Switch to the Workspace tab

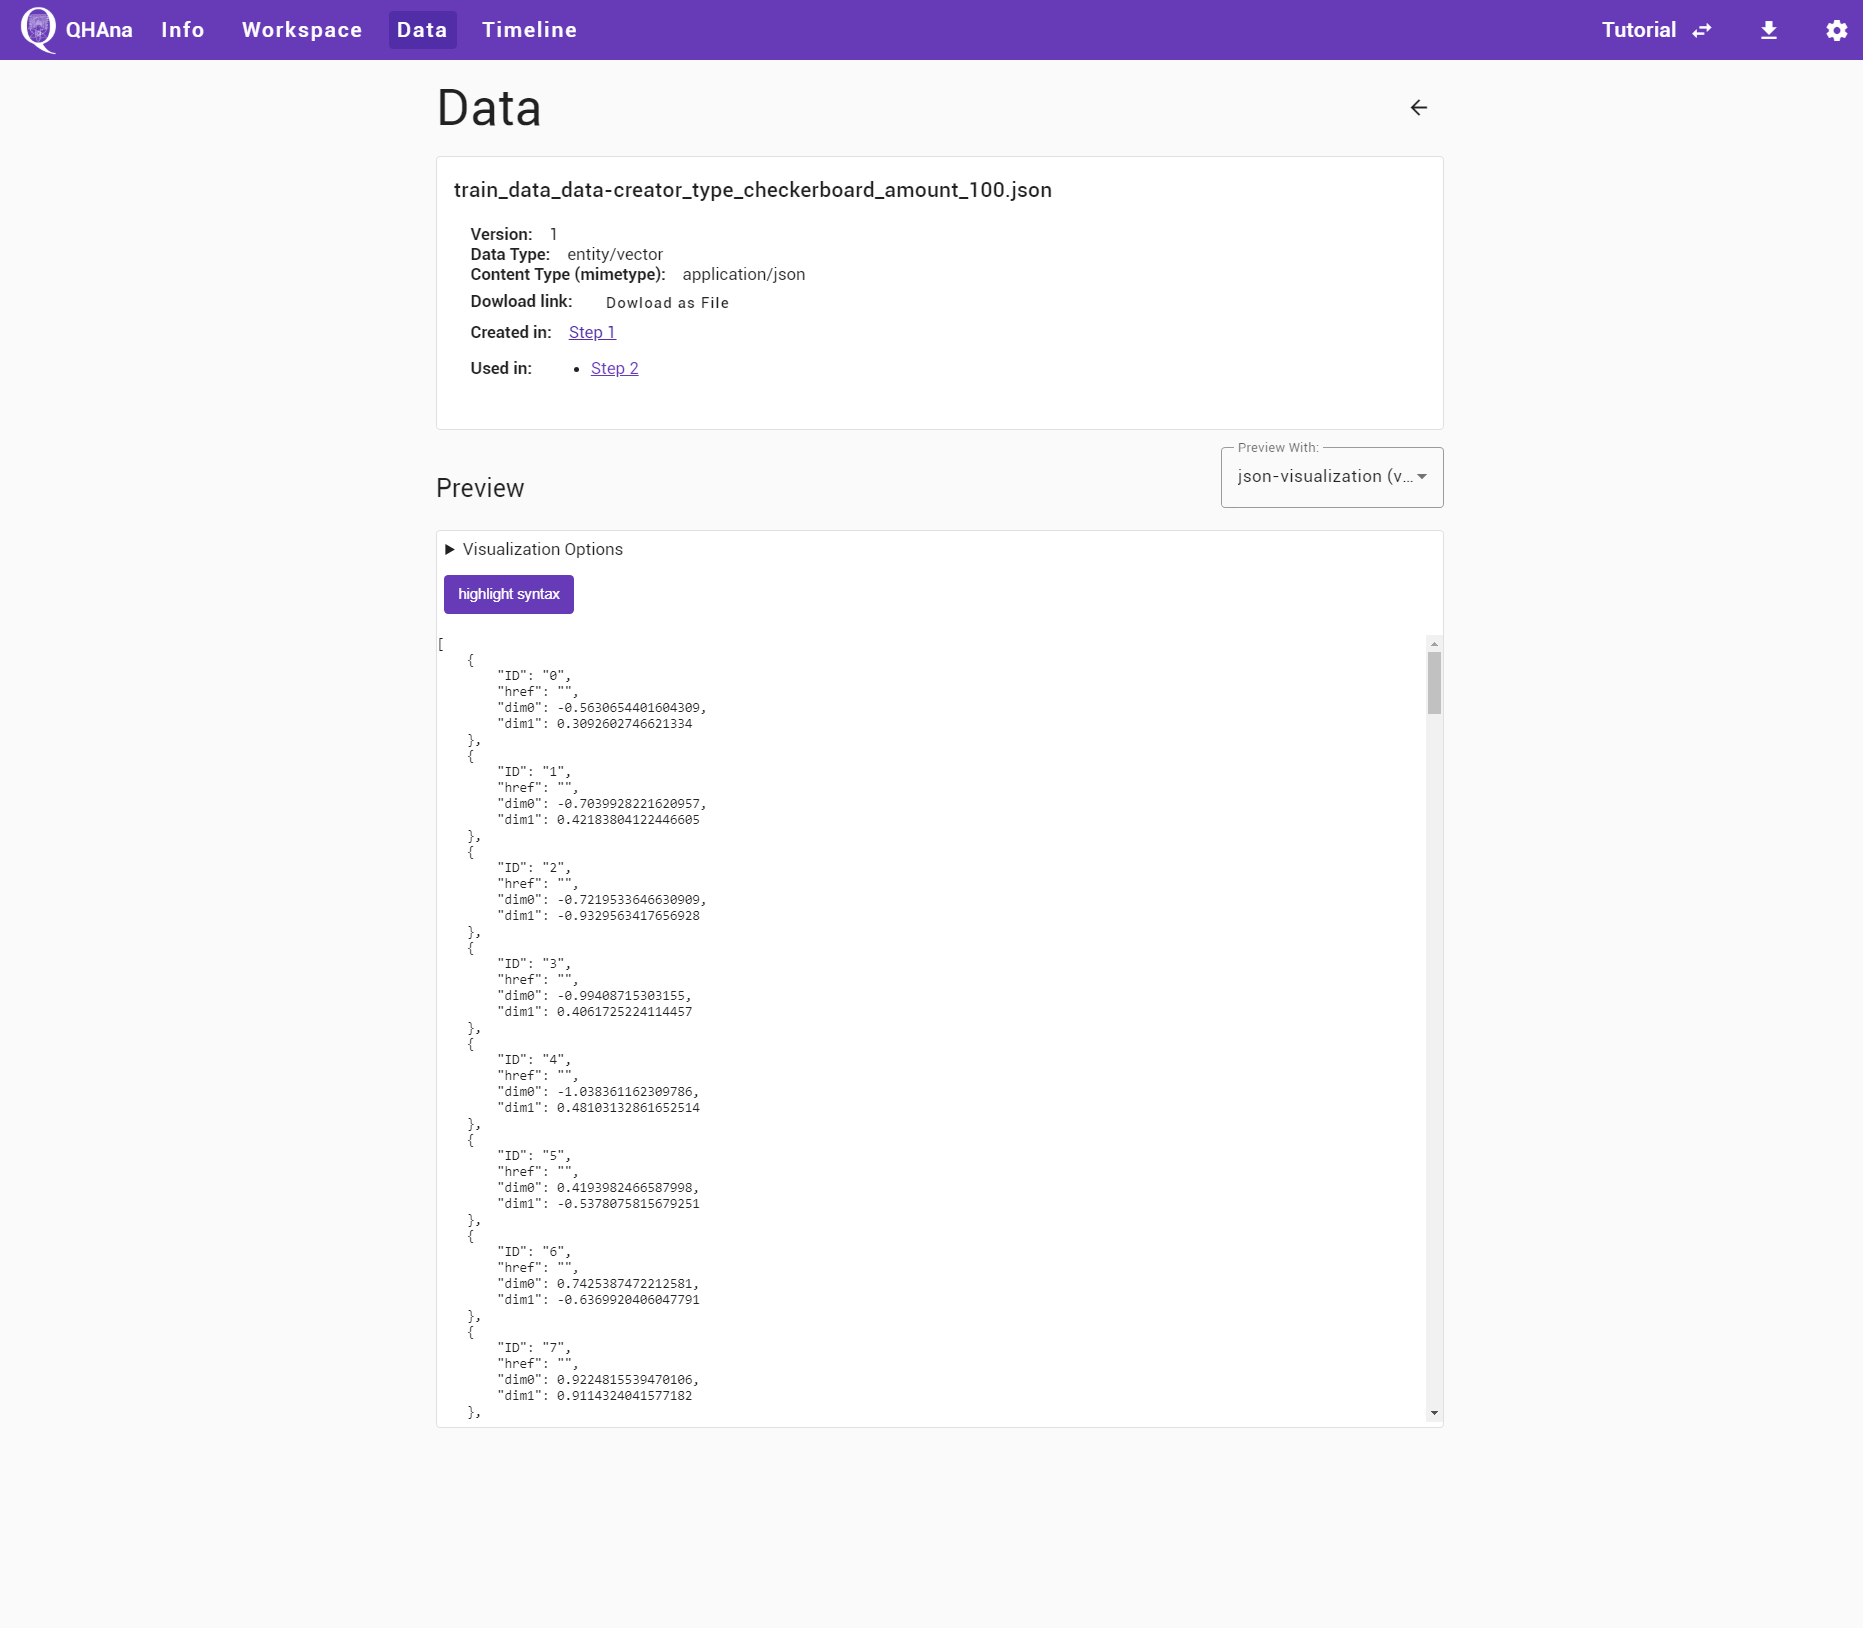coord(302,30)
